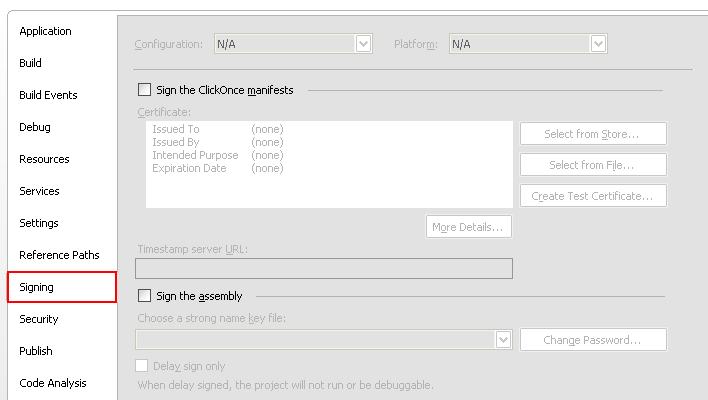Open the strong name key file dropdown
The height and width of the screenshot is (400, 708).
point(324,340)
